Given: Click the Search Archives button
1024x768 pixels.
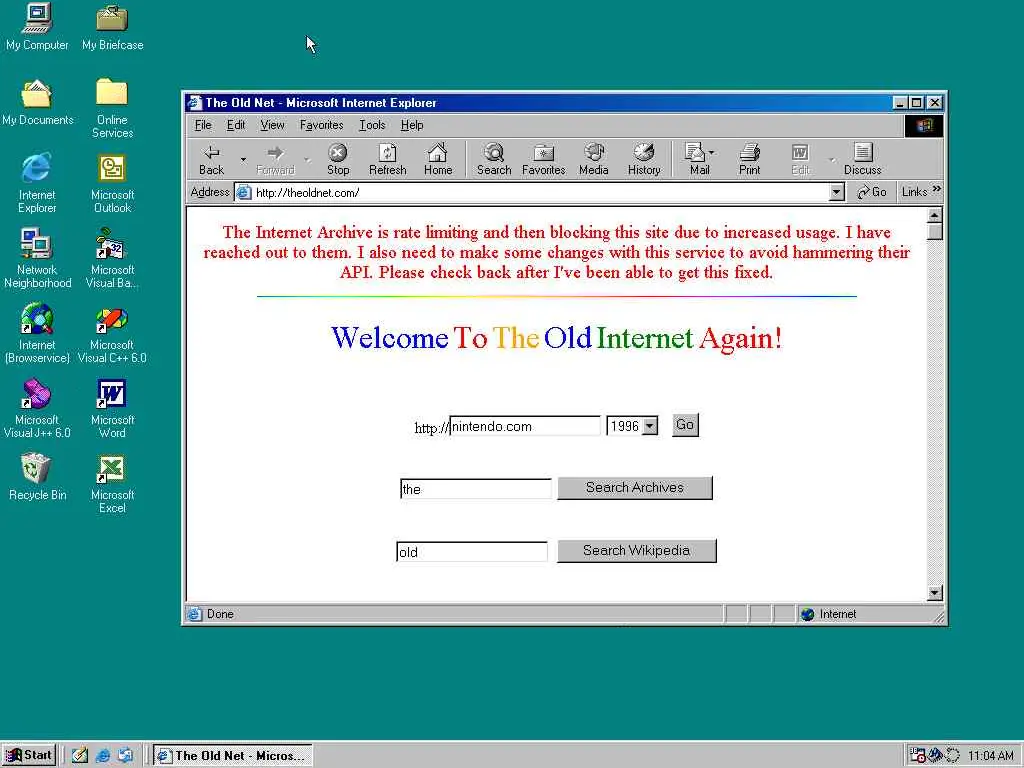Looking at the screenshot, I should (635, 488).
